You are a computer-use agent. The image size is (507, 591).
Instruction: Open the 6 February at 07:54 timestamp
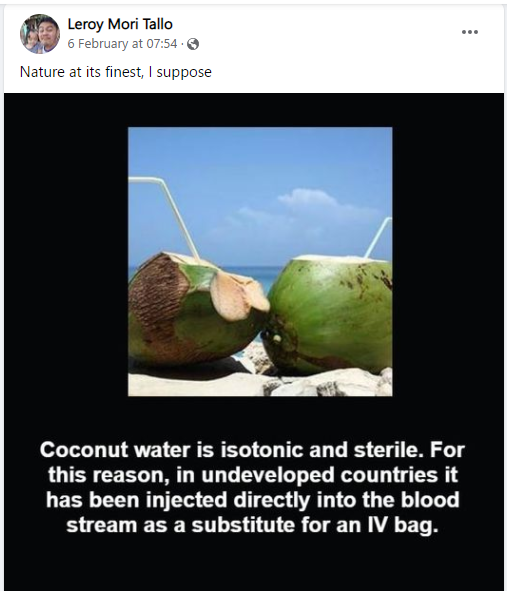click(x=122, y=44)
